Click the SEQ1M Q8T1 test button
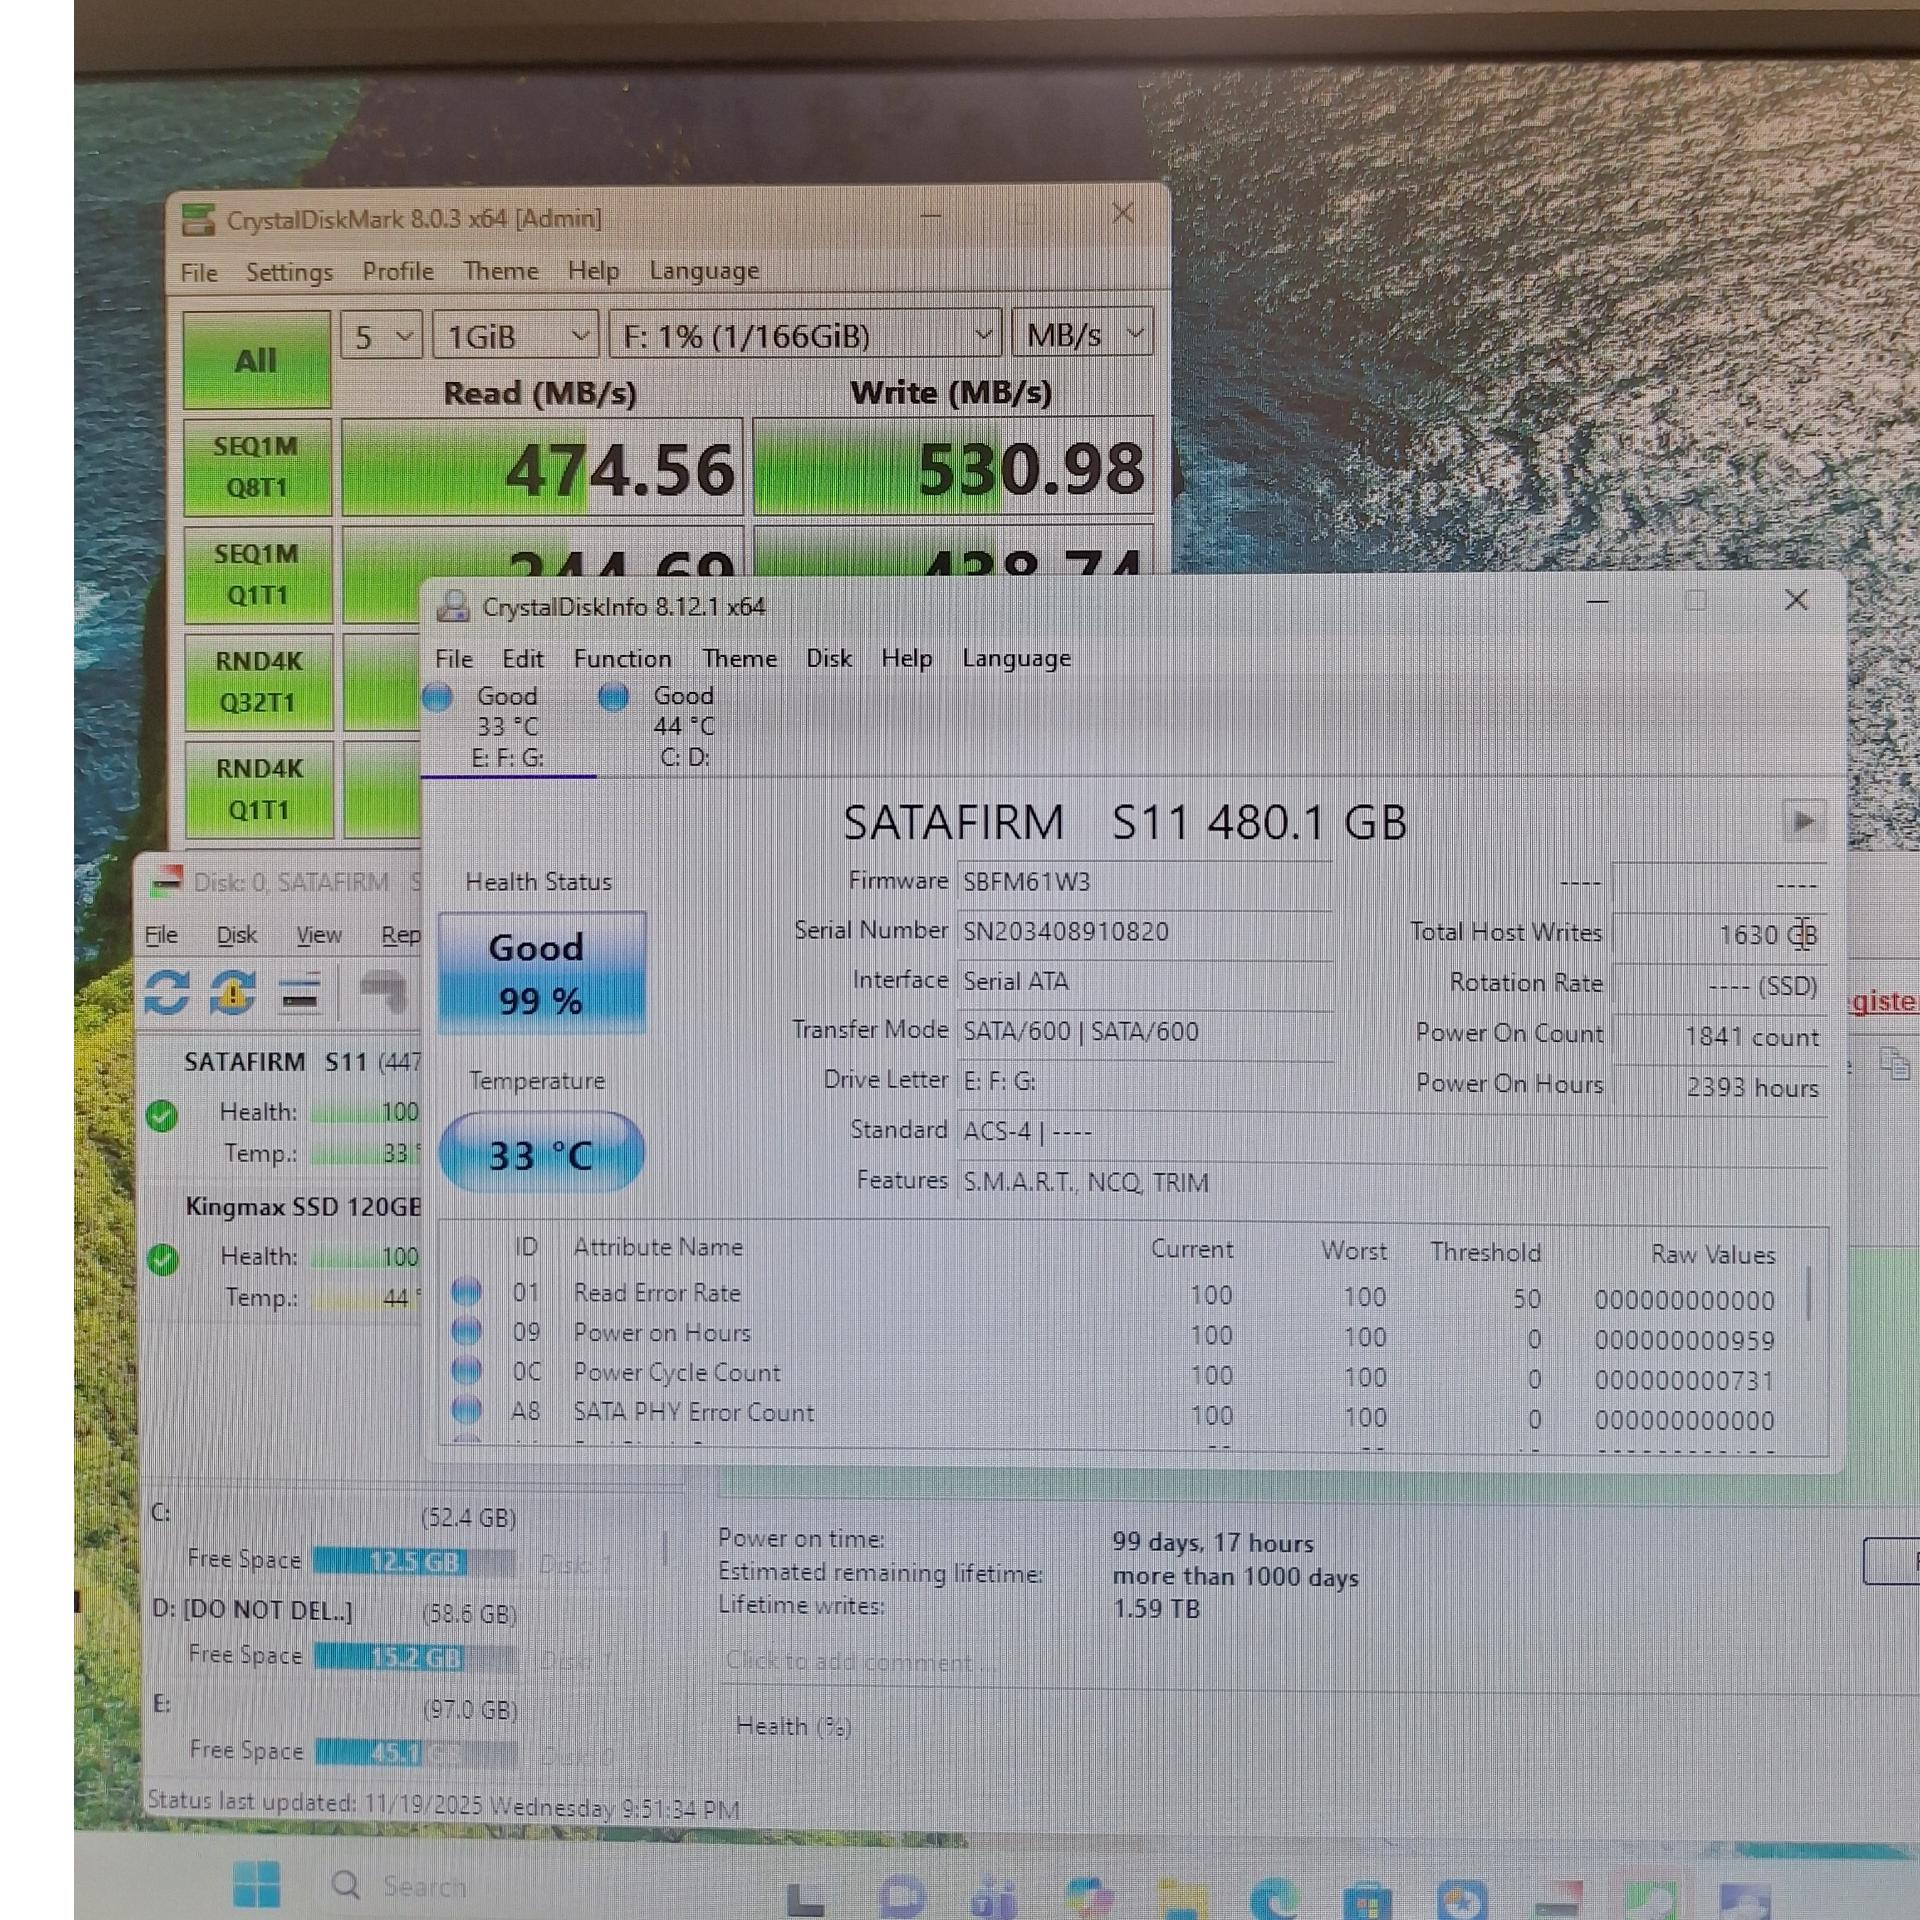 click(x=257, y=467)
